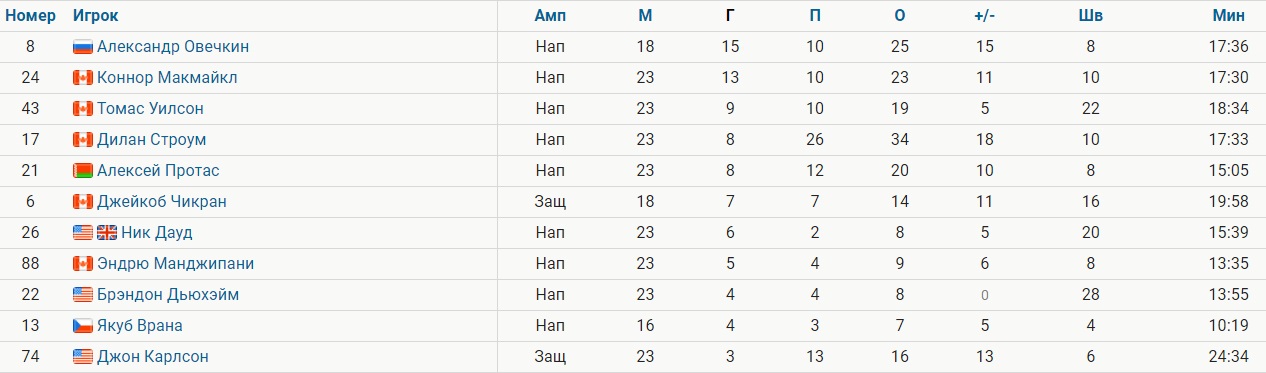Sort by the Амп position column header
Image resolution: width=1266 pixels, height=373 pixels.
[x=550, y=15]
